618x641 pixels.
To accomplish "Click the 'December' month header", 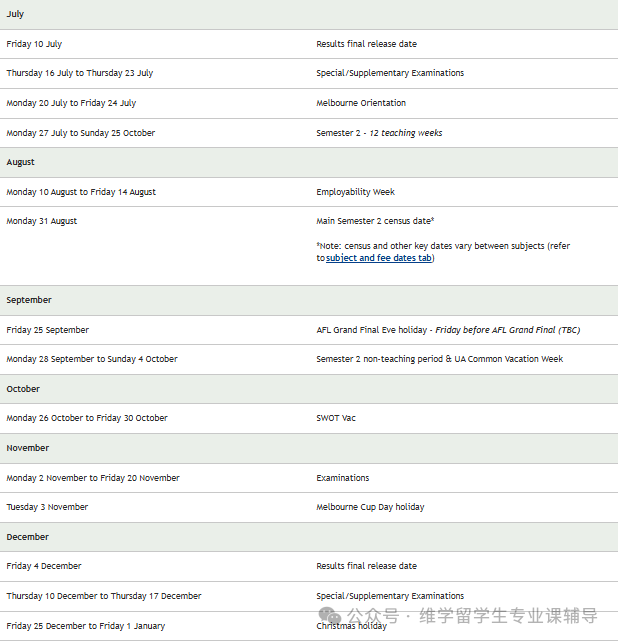I will pos(27,537).
